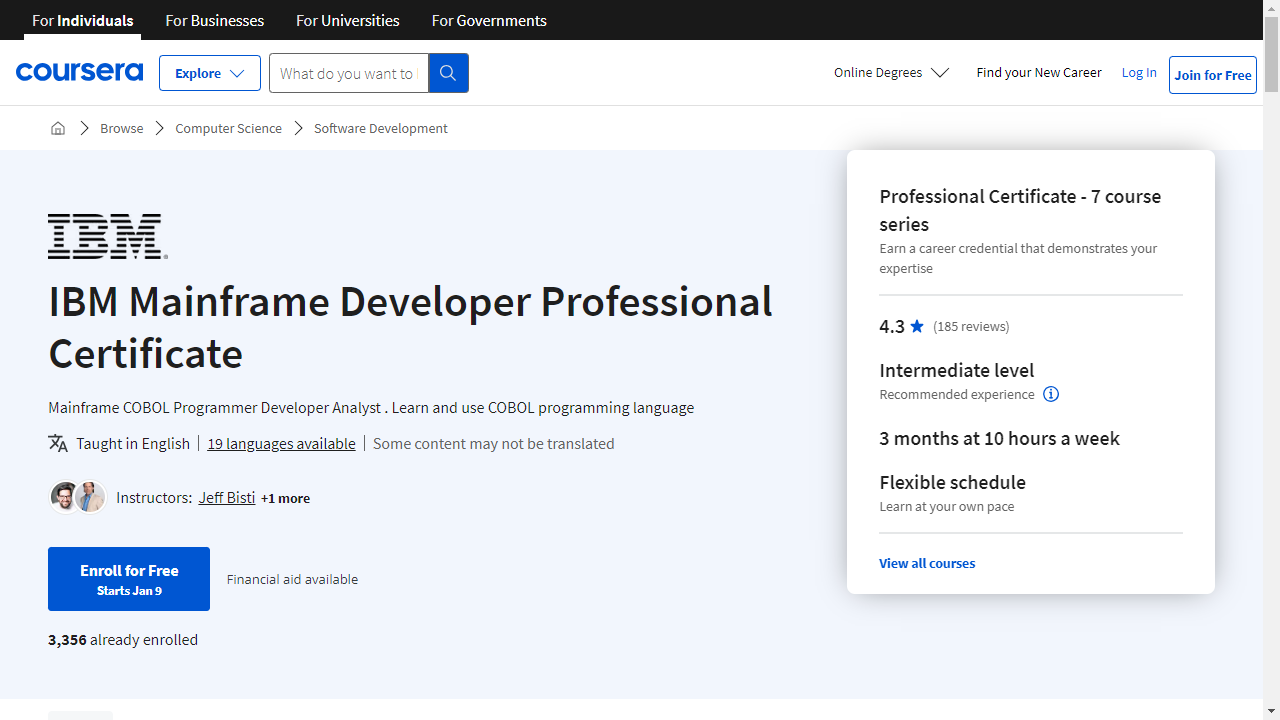1280x720 pixels.
Task: Click the Log In link
Action: click(x=1139, y=72)
